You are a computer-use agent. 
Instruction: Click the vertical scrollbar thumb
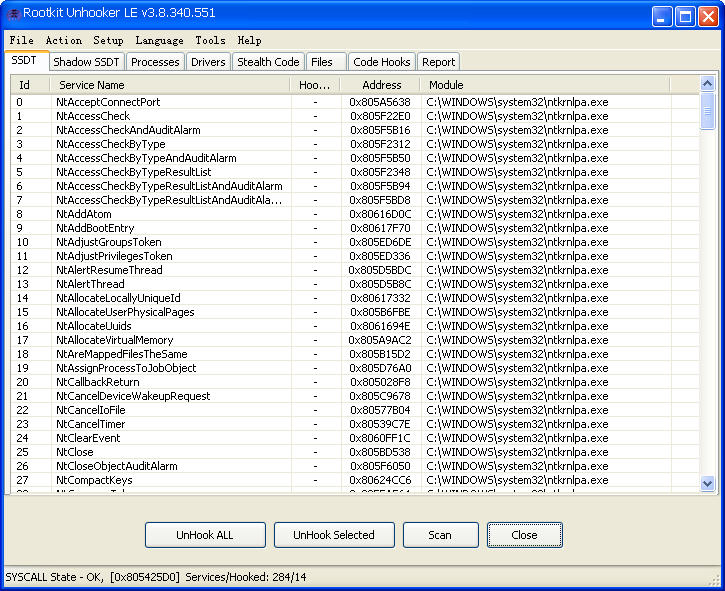707,111
